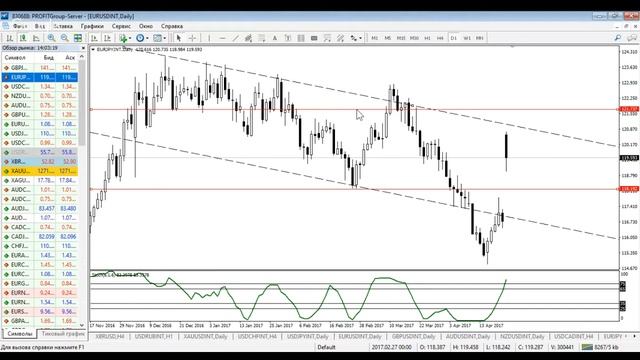The image size is (640, 360).
Task: Toggle chart shift from right edge
Action: [x=107, y=38]
